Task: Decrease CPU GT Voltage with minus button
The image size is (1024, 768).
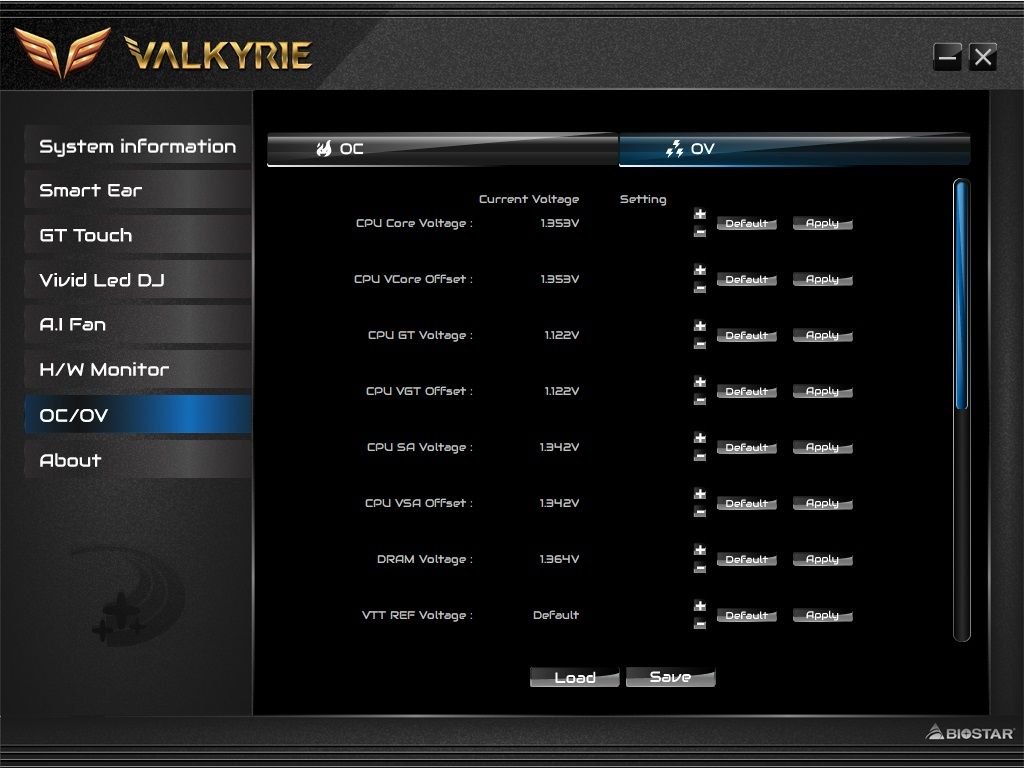Action: click(699, 344)
